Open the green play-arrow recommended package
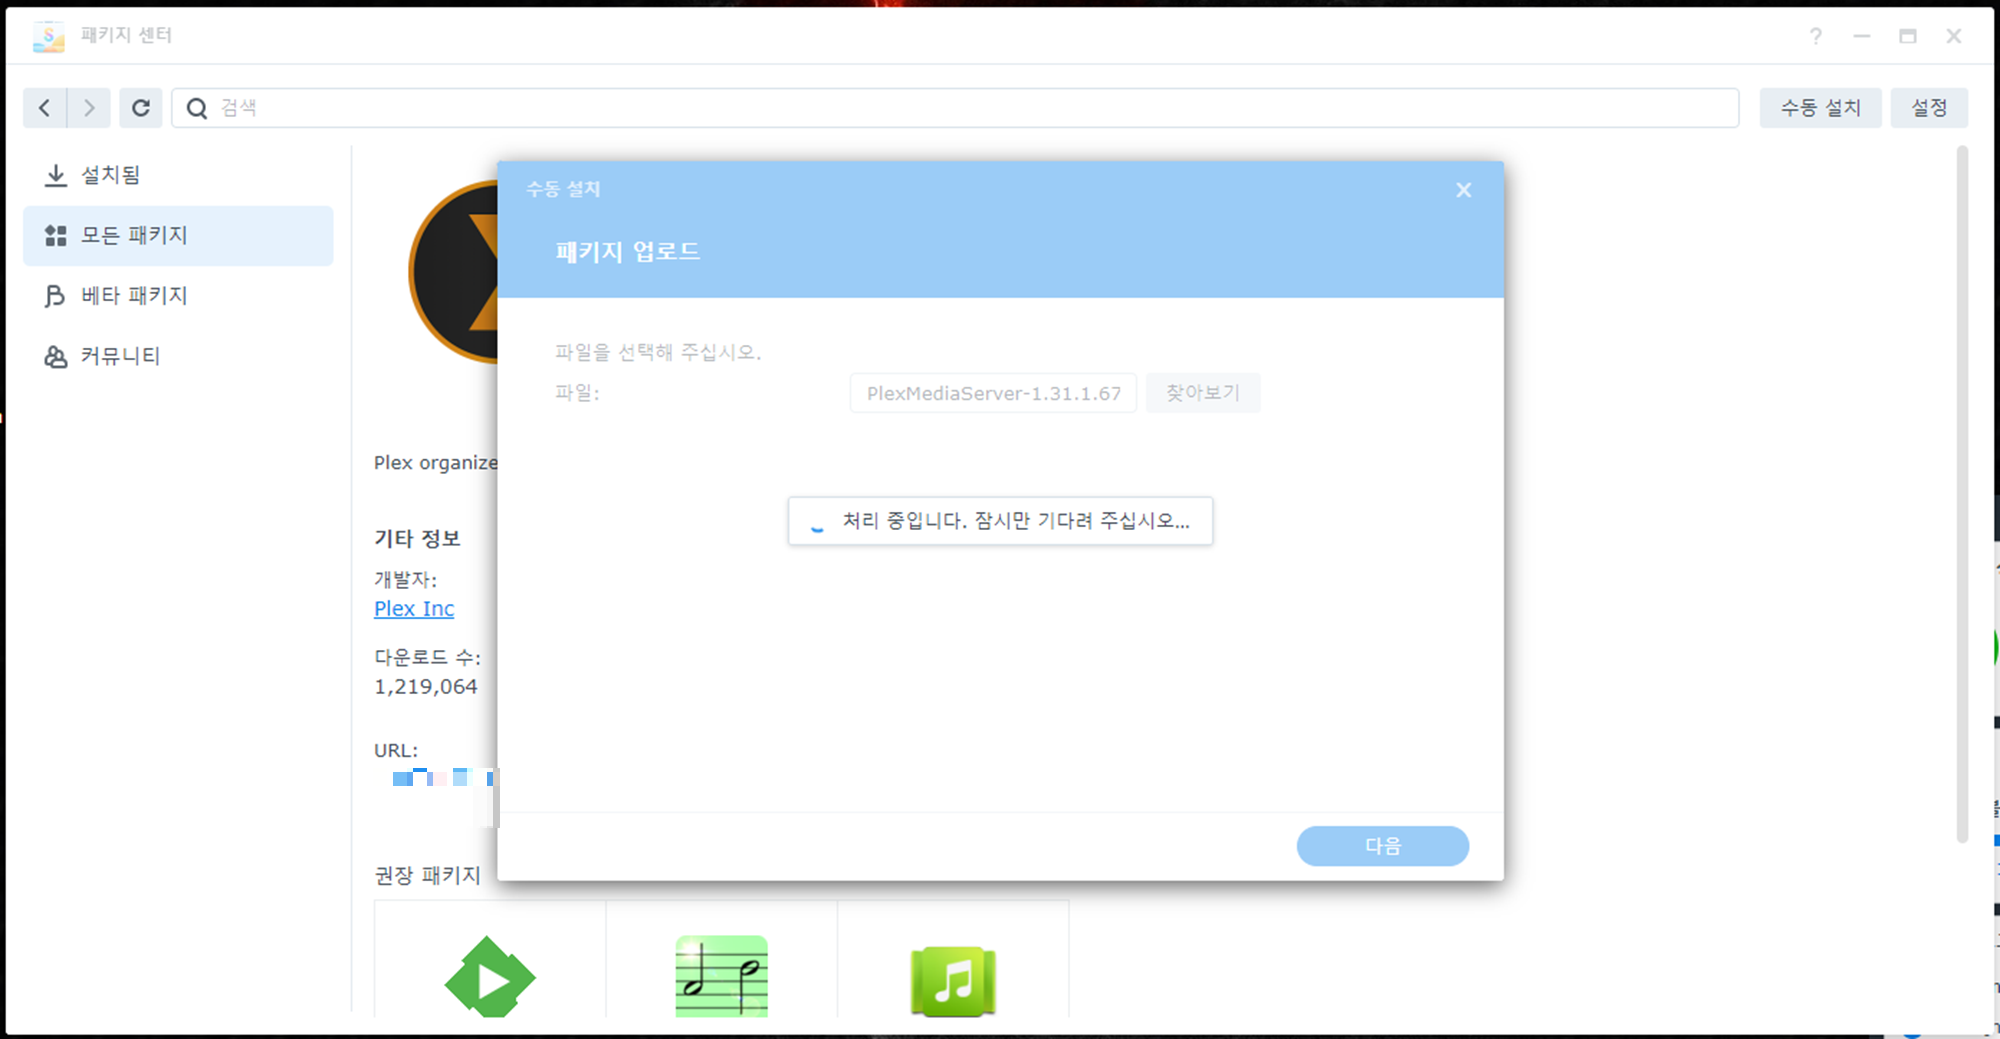Screen dimensions: 2000x1039 pyautogui.click(x=490, y=977)
